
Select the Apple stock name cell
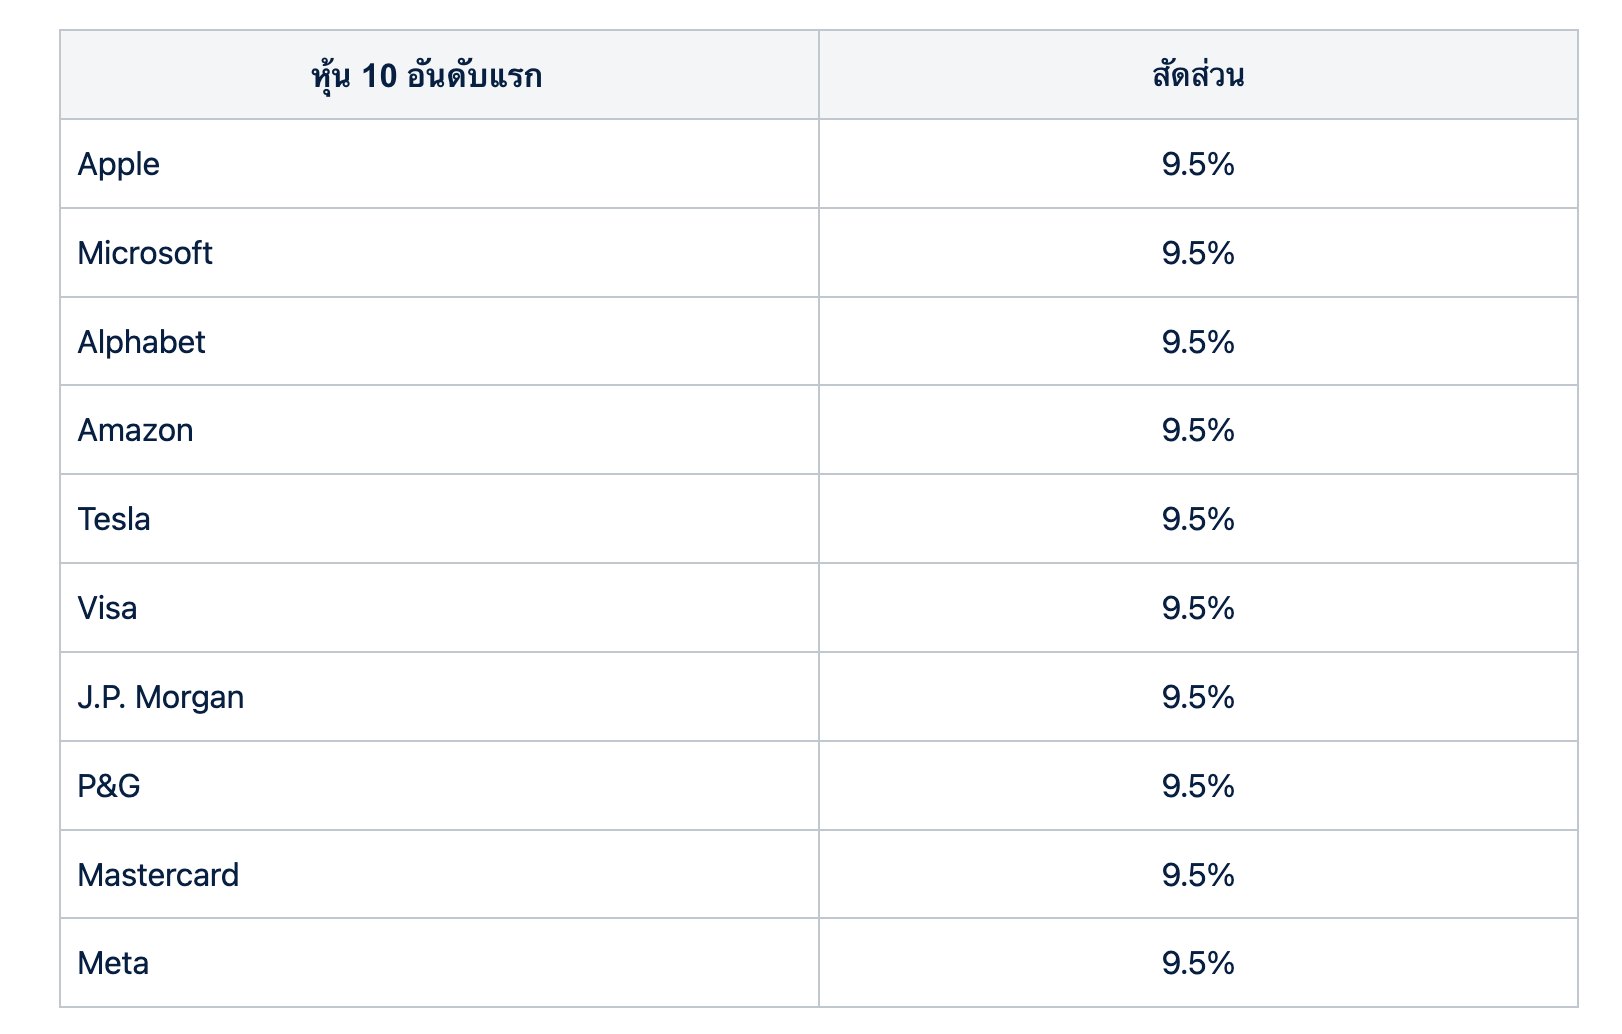[119, 164]
